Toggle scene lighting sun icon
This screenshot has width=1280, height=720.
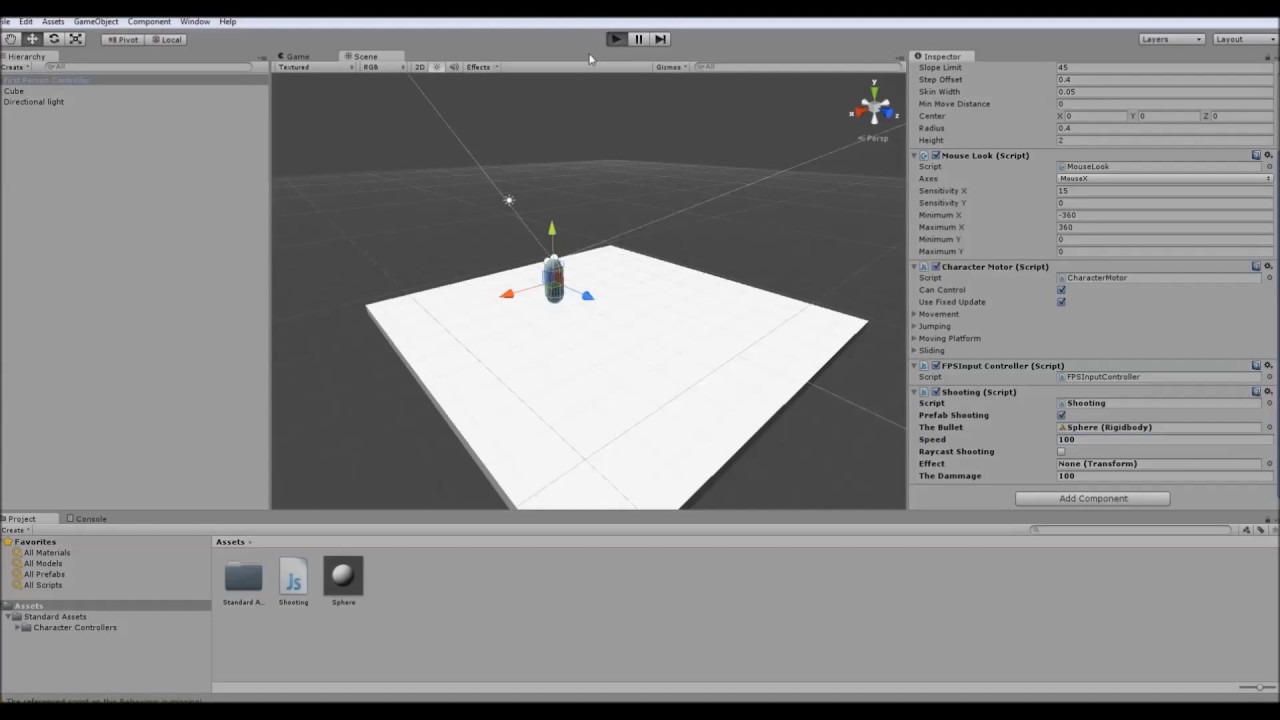point(437,67)
